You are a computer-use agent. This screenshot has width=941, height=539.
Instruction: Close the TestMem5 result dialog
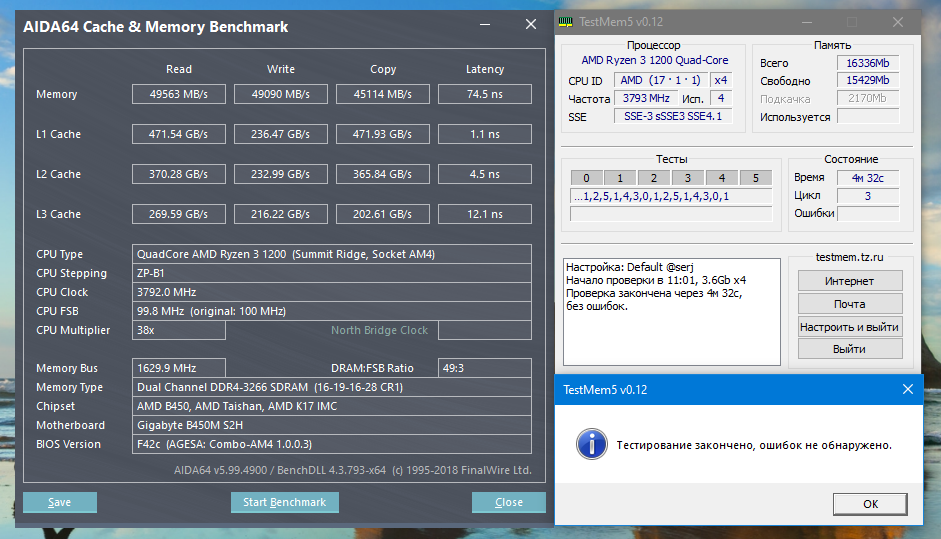pyautogui.click(x=907, y=390)
